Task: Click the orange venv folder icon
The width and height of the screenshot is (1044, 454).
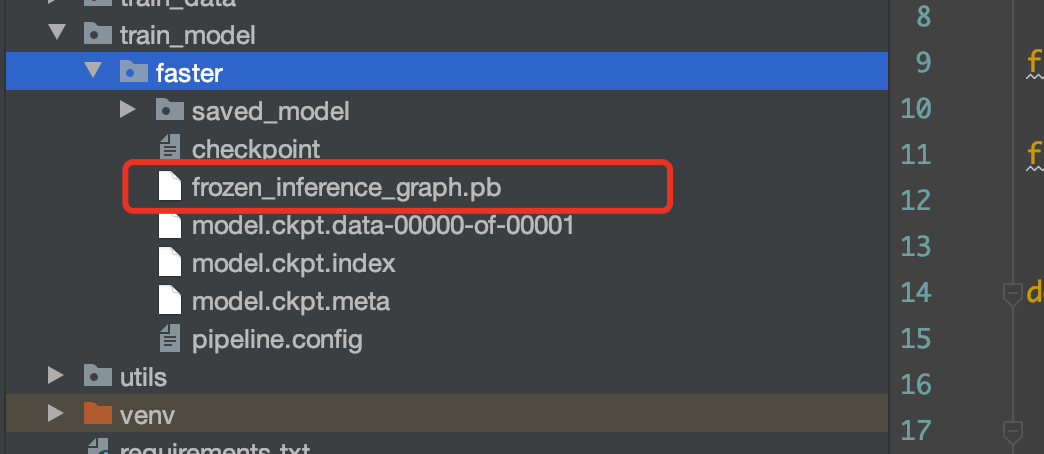Action: coord(98,413)
